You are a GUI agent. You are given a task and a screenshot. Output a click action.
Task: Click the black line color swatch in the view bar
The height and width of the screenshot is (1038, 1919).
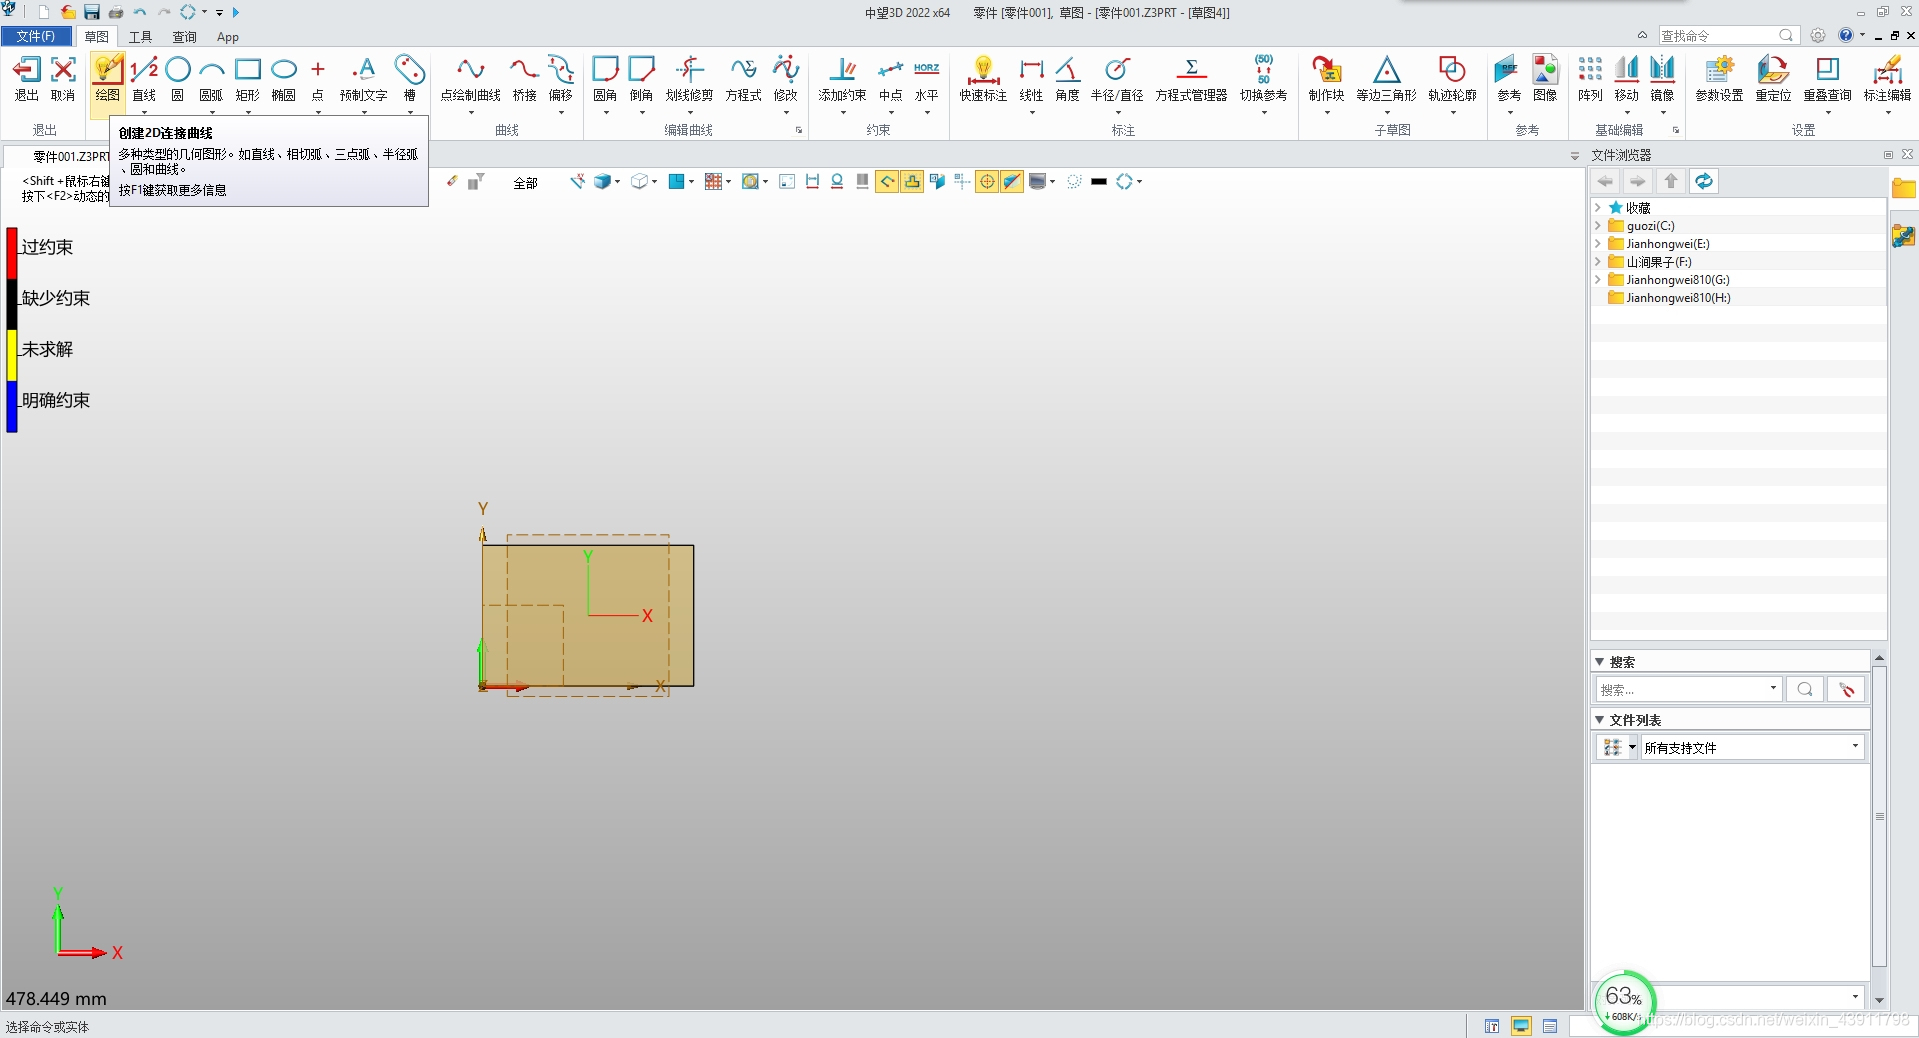(x=1099, y=181)
